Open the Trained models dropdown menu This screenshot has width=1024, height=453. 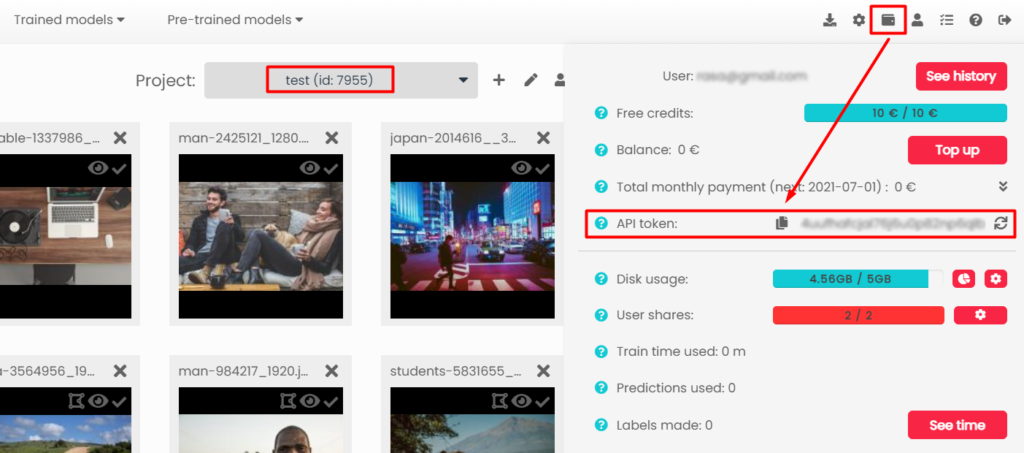(x=69, y=20)
